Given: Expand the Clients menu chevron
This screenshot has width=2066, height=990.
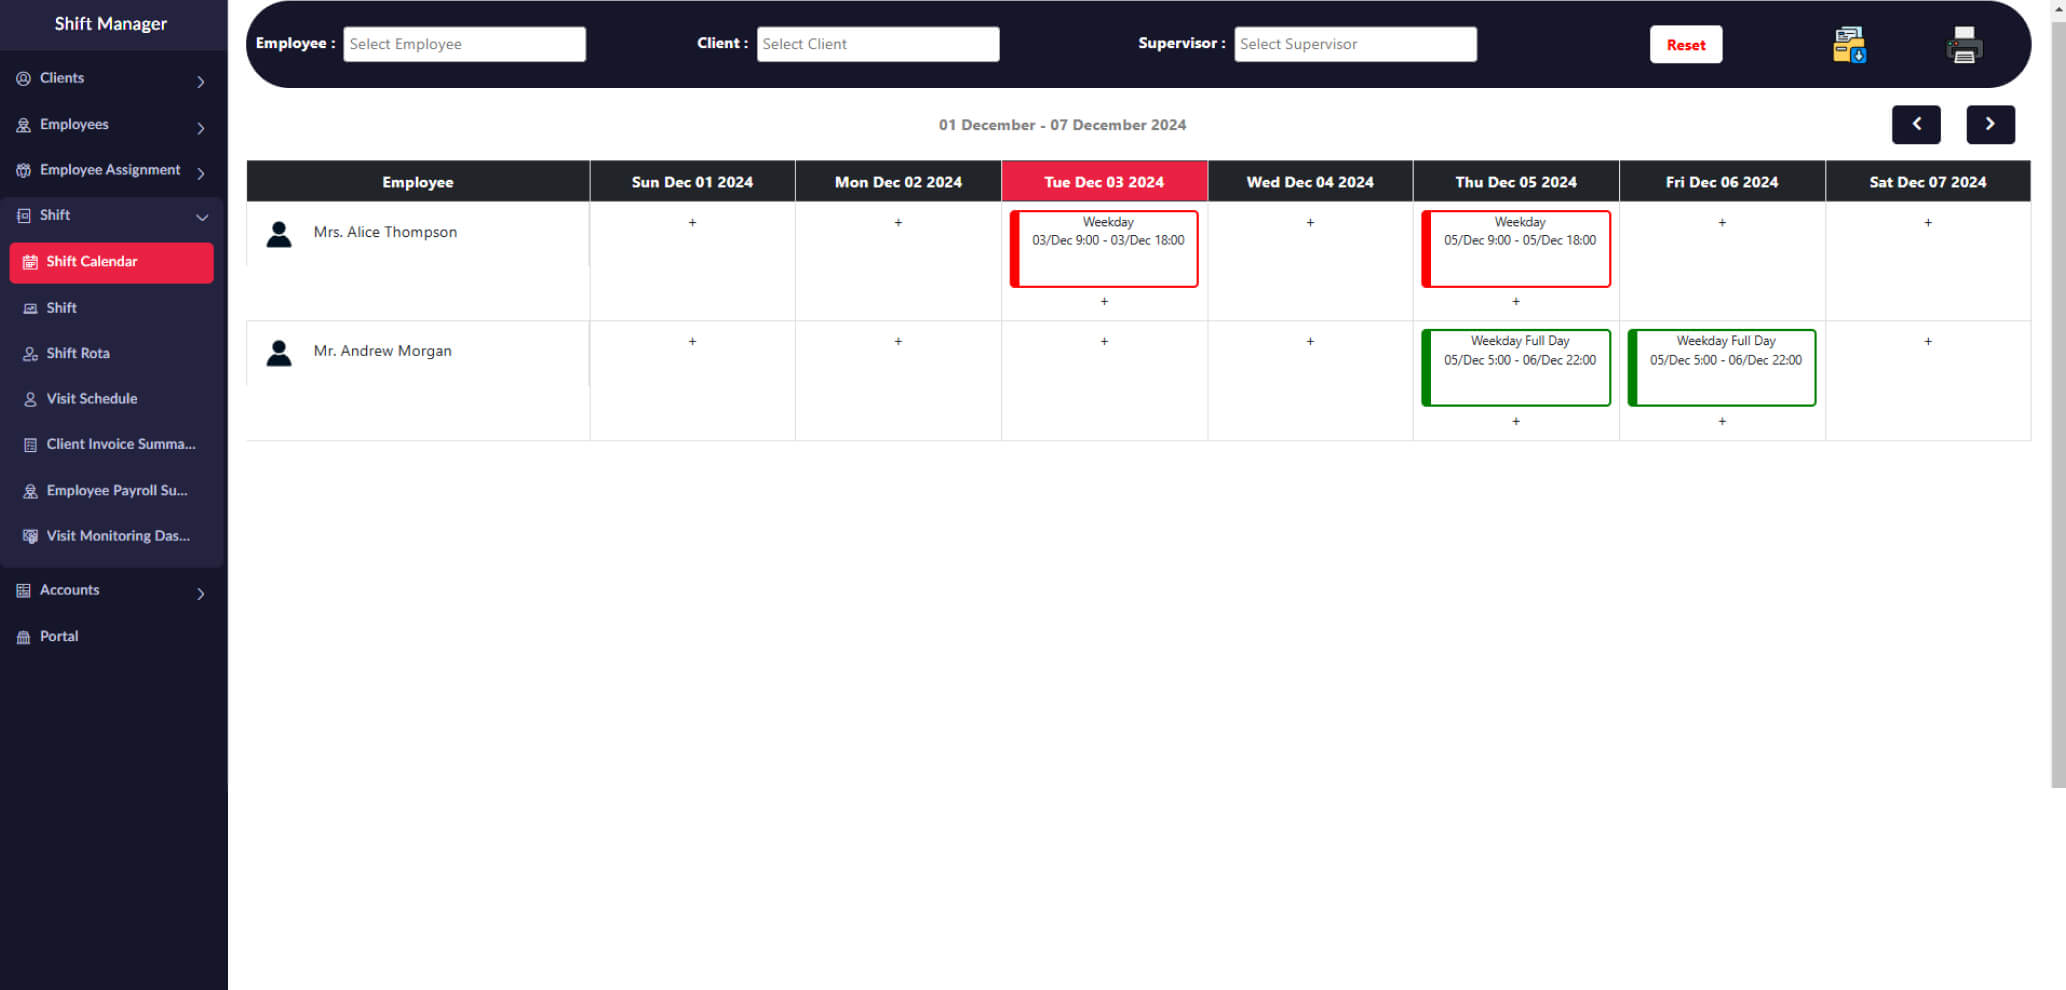Looking at the screenshot, I should pyautogui.click(x=201, y=82).
